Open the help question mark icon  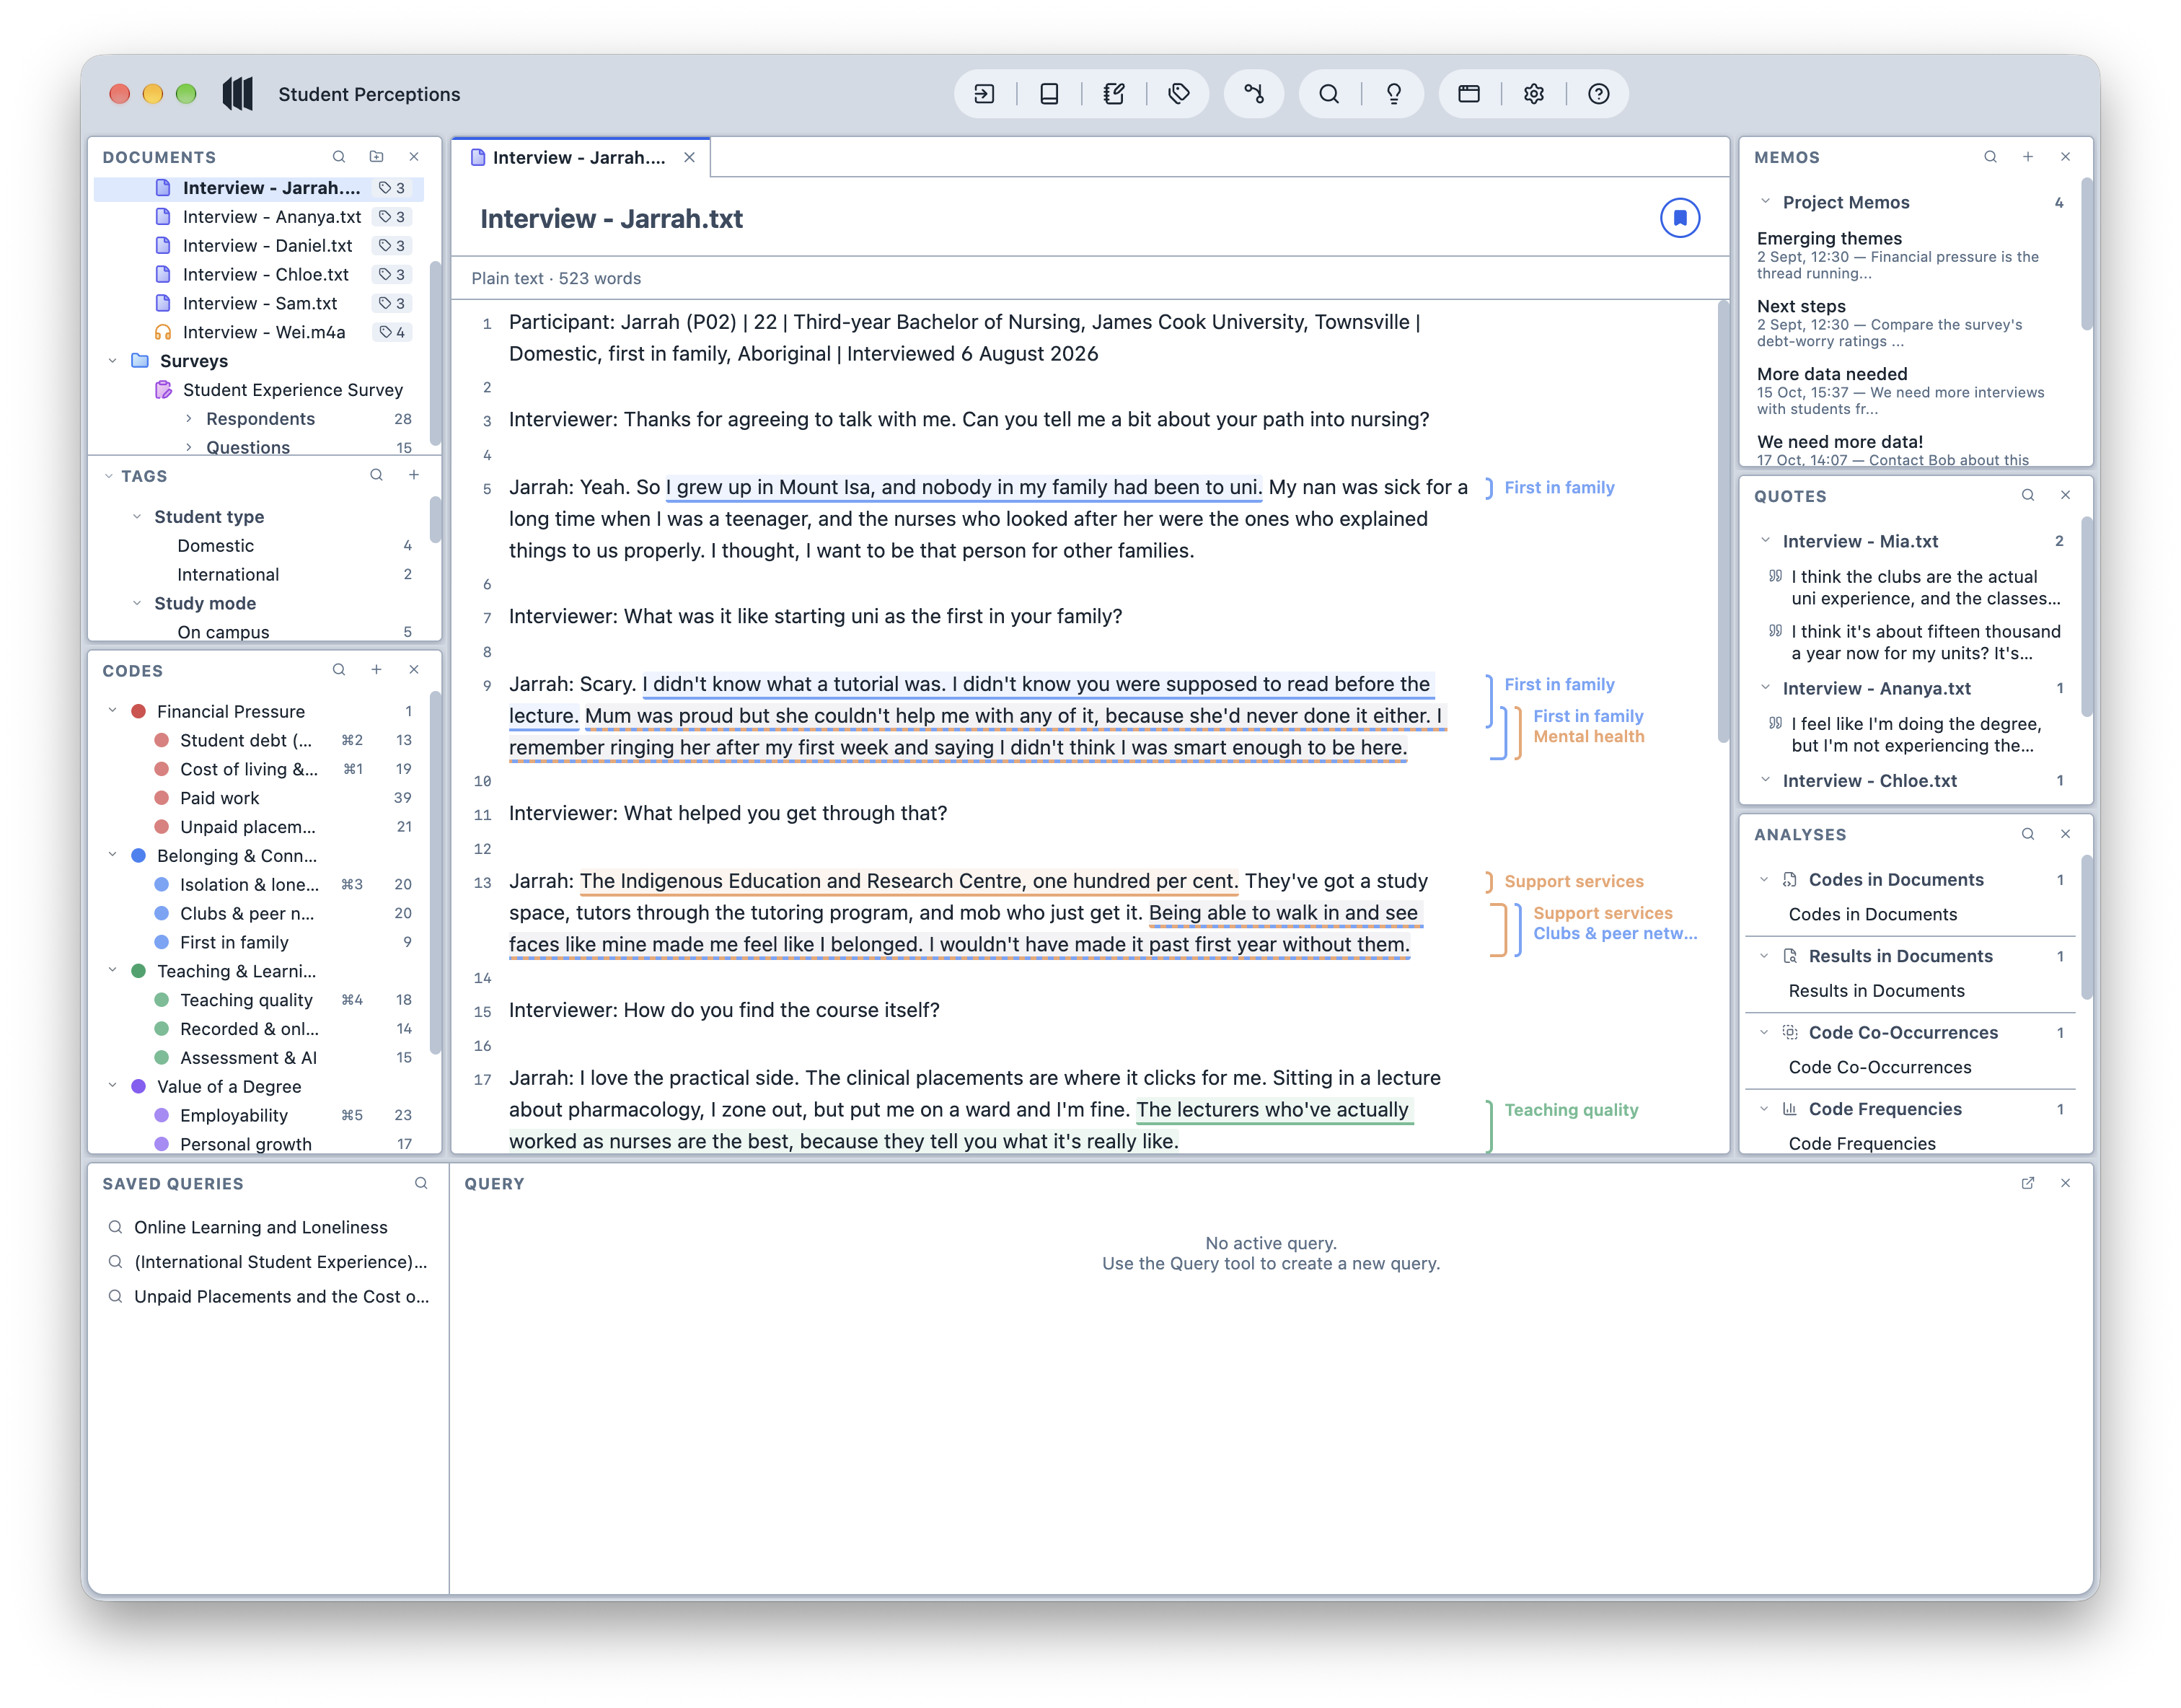point(1599,94)
